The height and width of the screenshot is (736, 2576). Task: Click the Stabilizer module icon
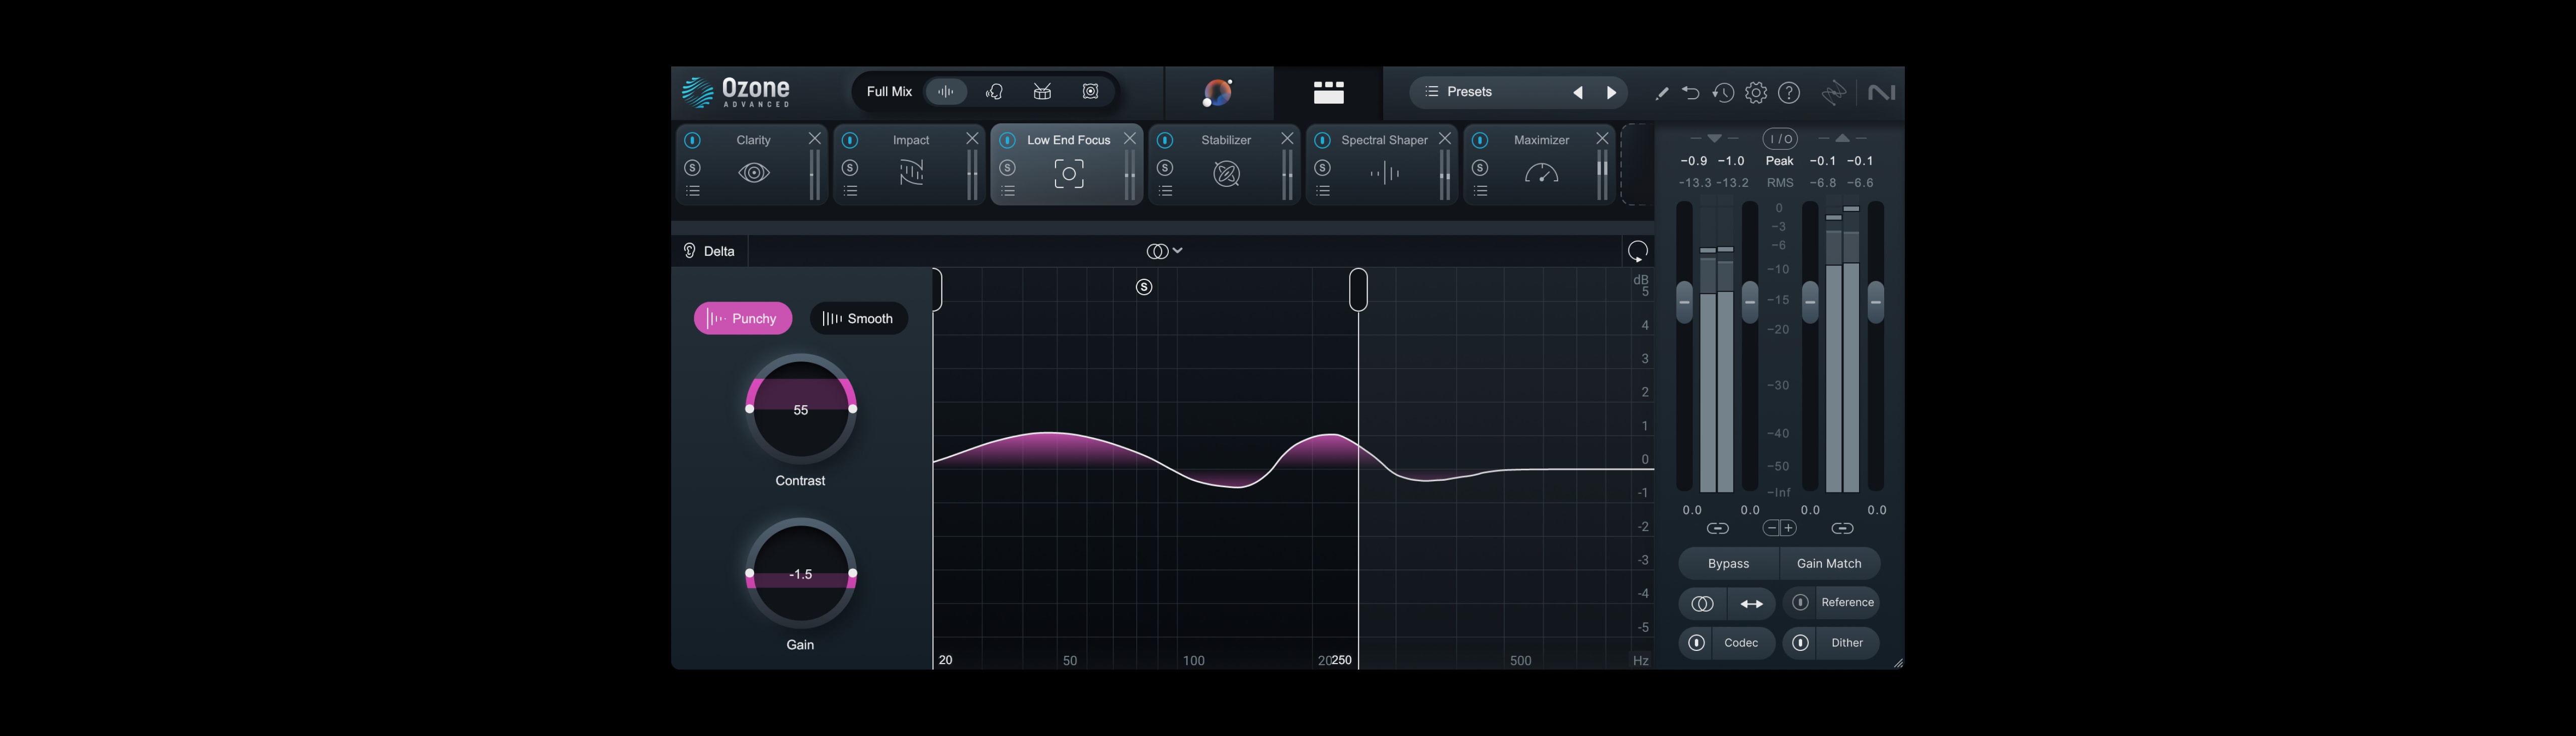tap(1226, 174)
